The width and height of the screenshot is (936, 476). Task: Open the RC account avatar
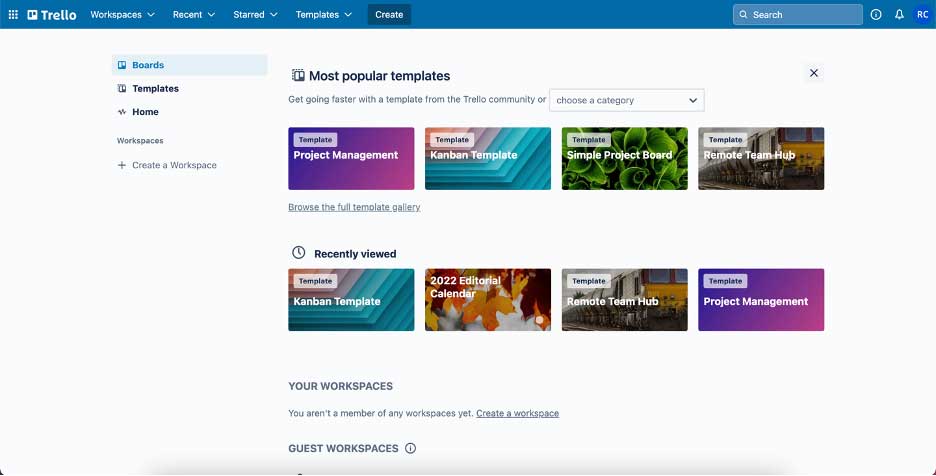point(922,14)
